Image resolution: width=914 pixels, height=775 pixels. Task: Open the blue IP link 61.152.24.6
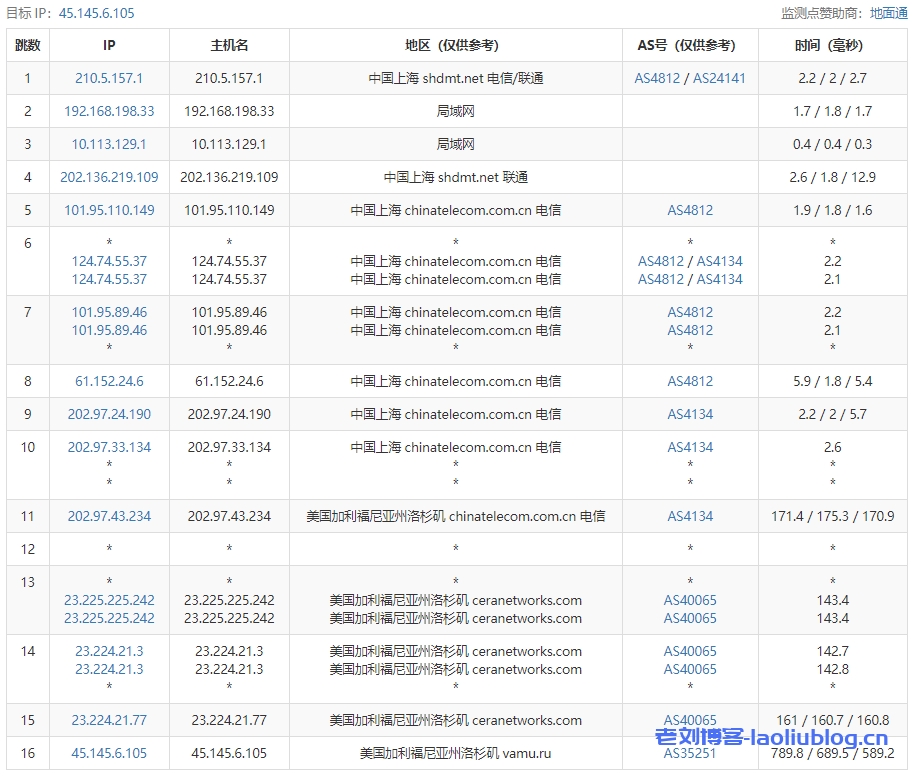[109, 381]
